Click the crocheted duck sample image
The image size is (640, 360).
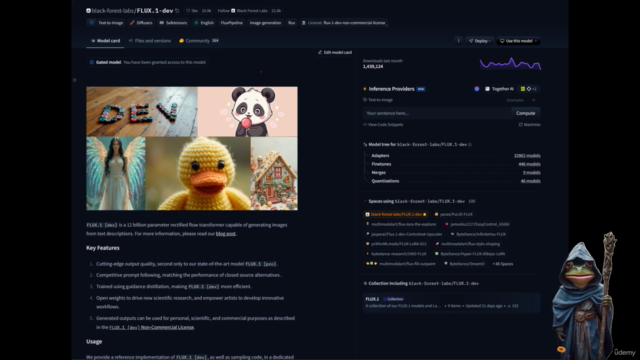(198, 173)
